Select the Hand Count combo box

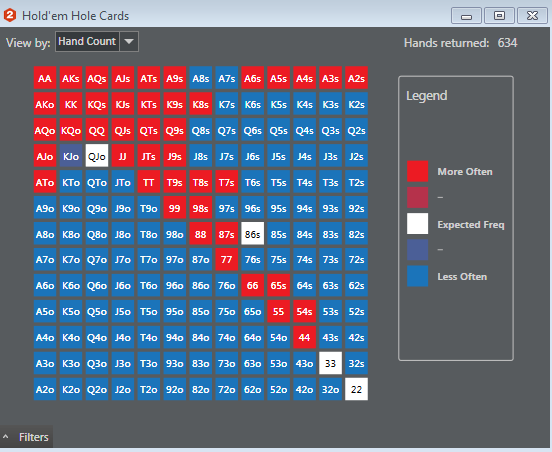click(97, 42)
